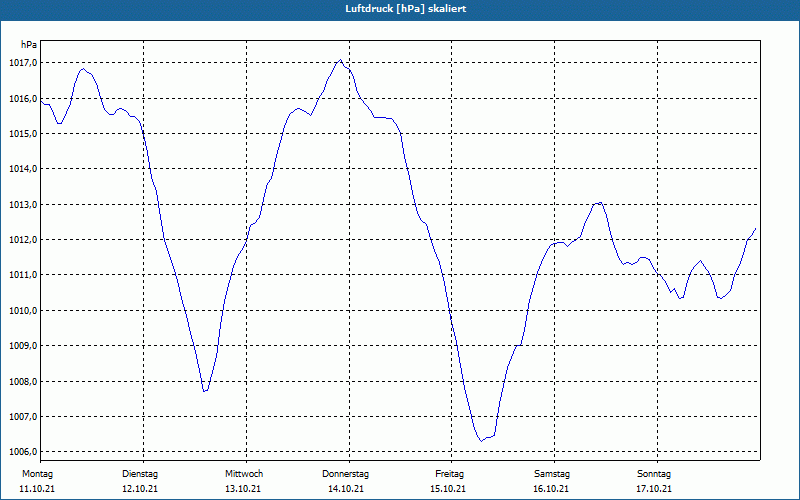Click the pressure minimum between Dienstag and Mittwoch
The image size is (800, 500).
tap(205, 391)
